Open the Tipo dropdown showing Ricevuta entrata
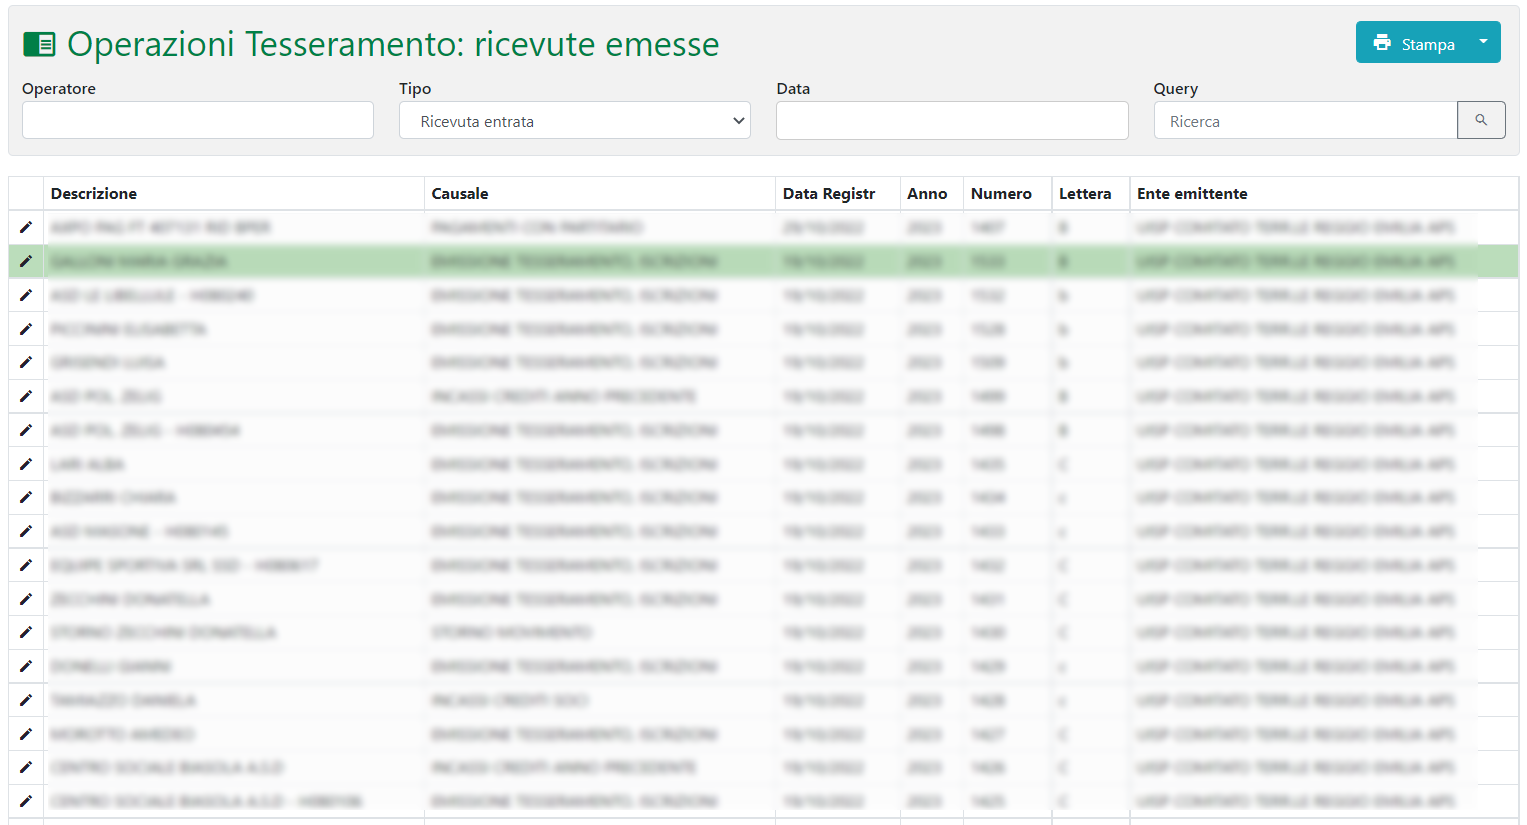Screen dimensions: 1527x825 click(574, 121)
